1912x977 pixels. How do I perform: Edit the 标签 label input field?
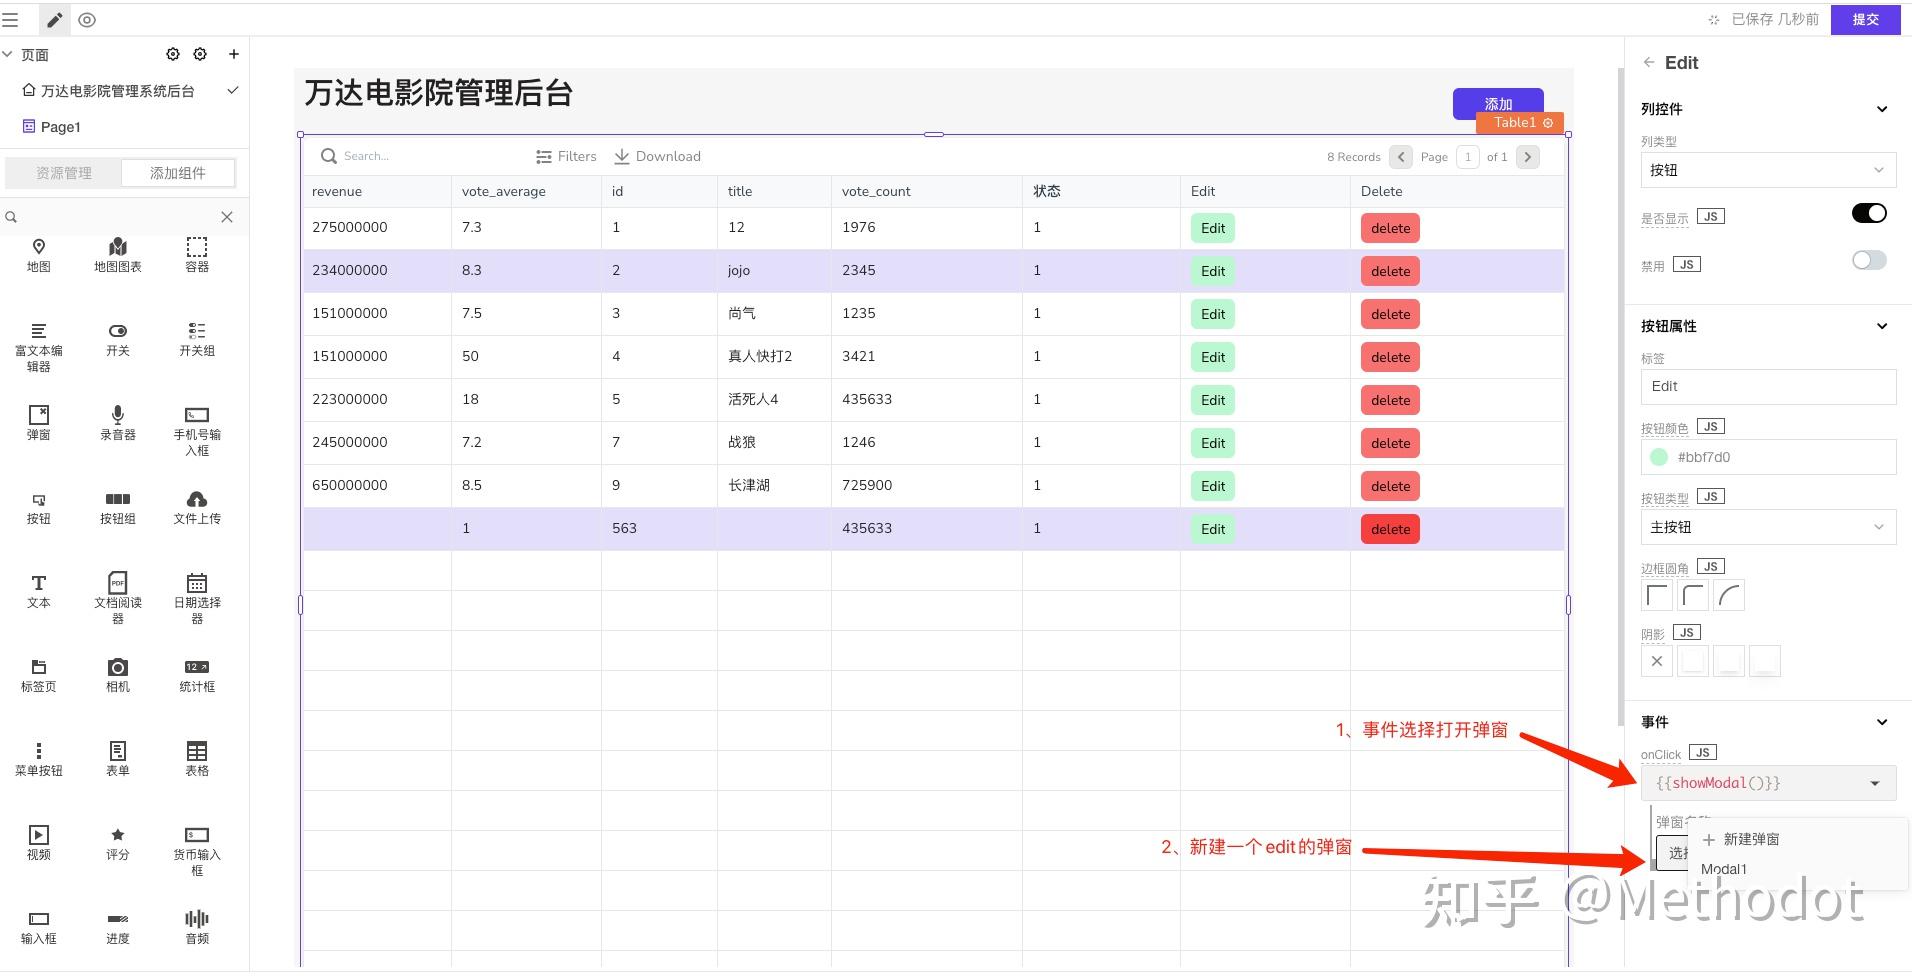click(x=1768, y=387)
